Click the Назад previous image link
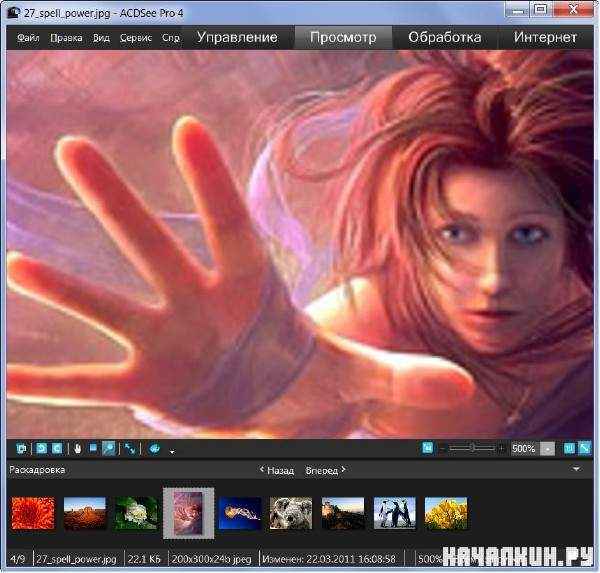 coord(277,470)
